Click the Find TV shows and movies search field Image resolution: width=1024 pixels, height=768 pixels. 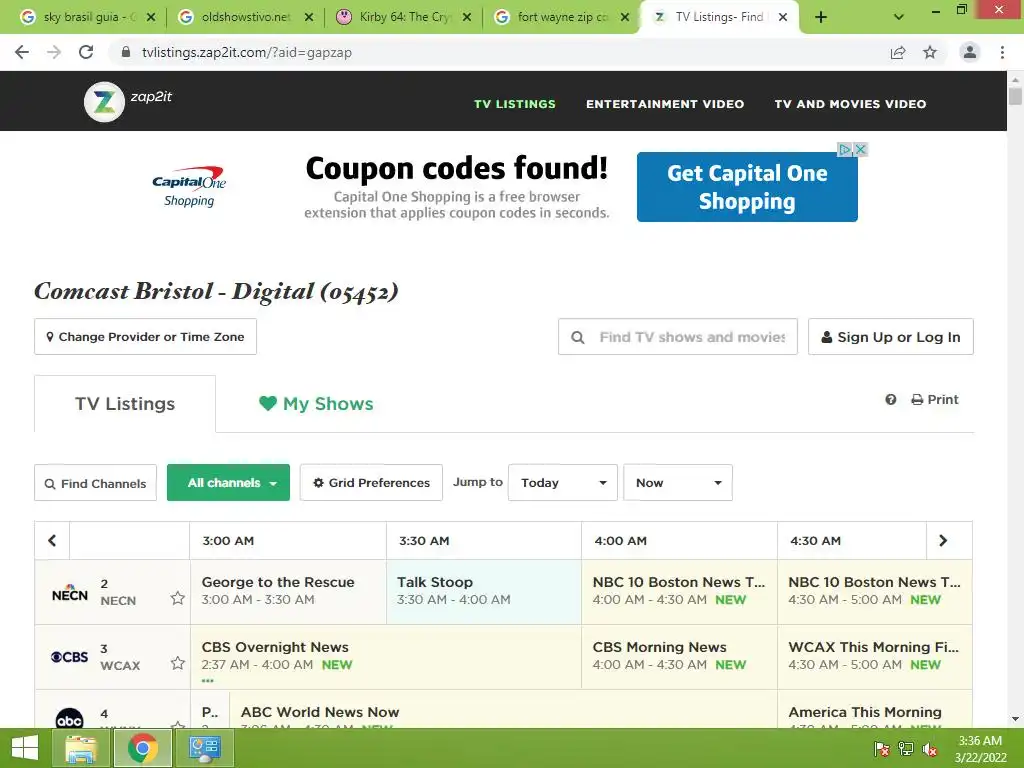click(x=678, y=336)
